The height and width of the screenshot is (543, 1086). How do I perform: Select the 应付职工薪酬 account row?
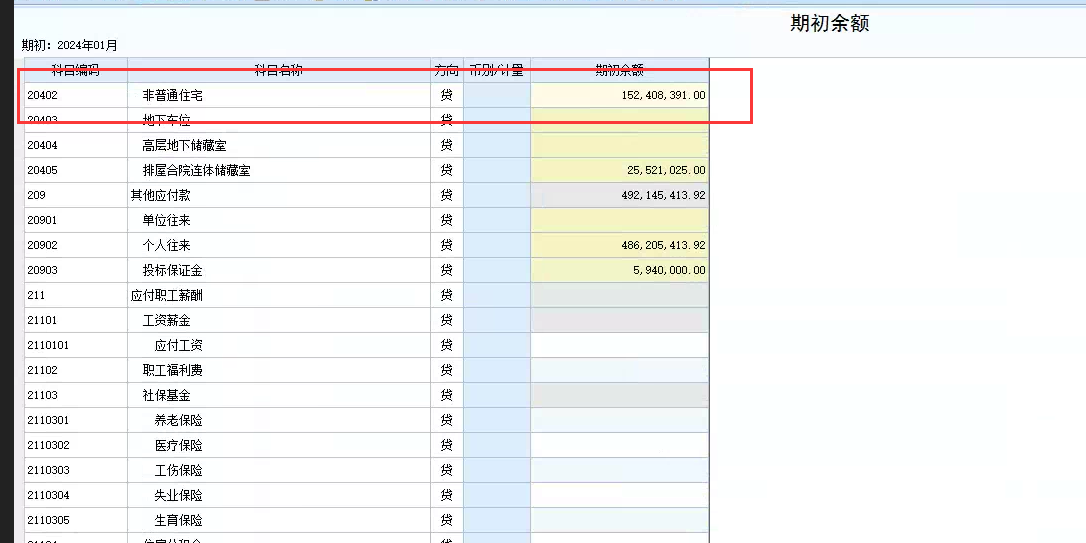point(366,296)
